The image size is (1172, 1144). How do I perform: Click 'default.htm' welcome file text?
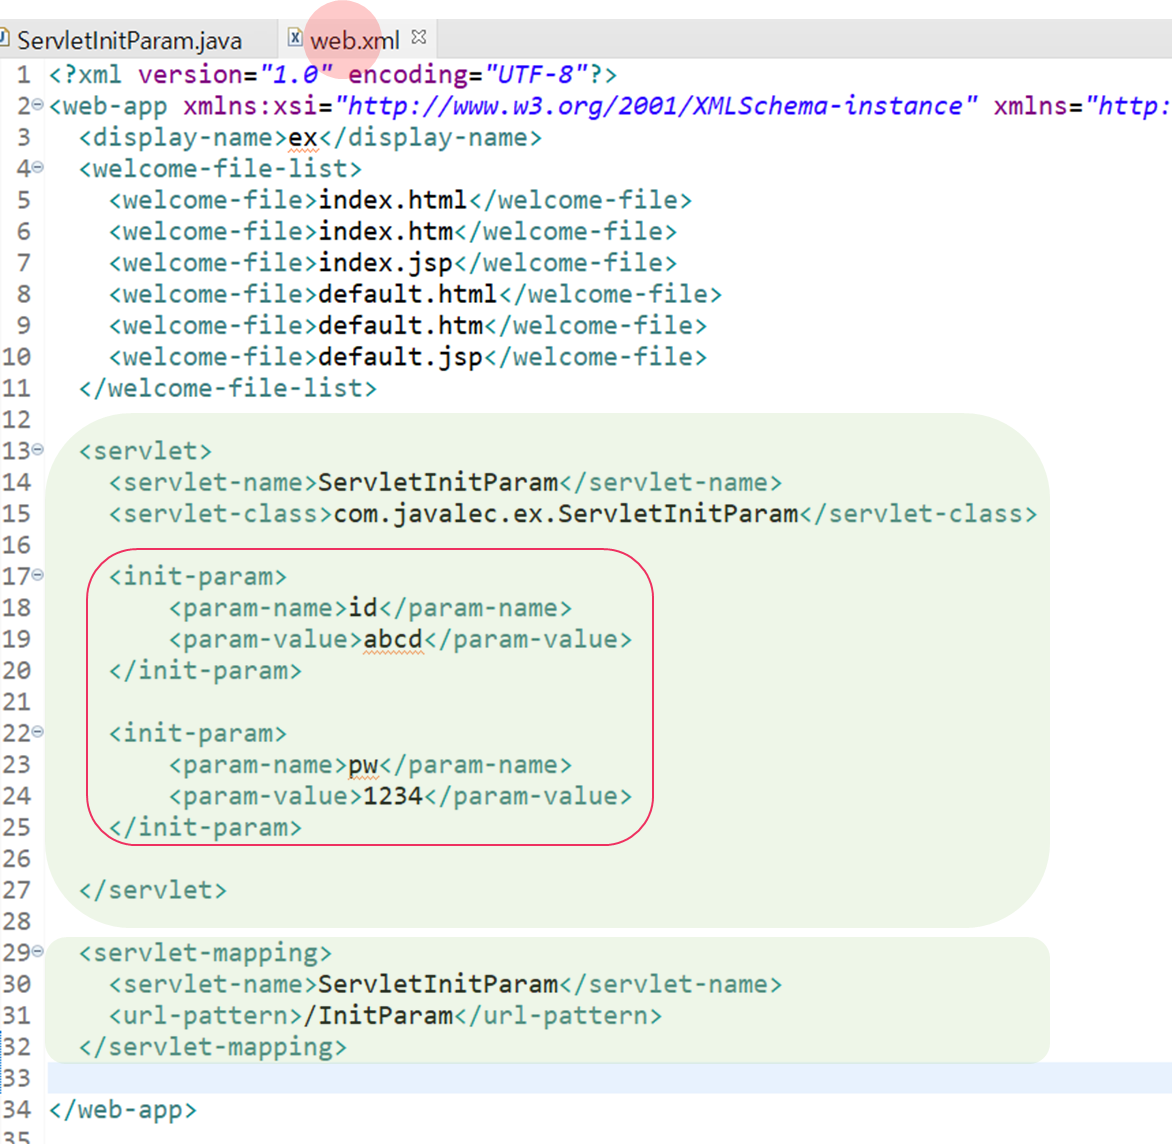[401, 326]
